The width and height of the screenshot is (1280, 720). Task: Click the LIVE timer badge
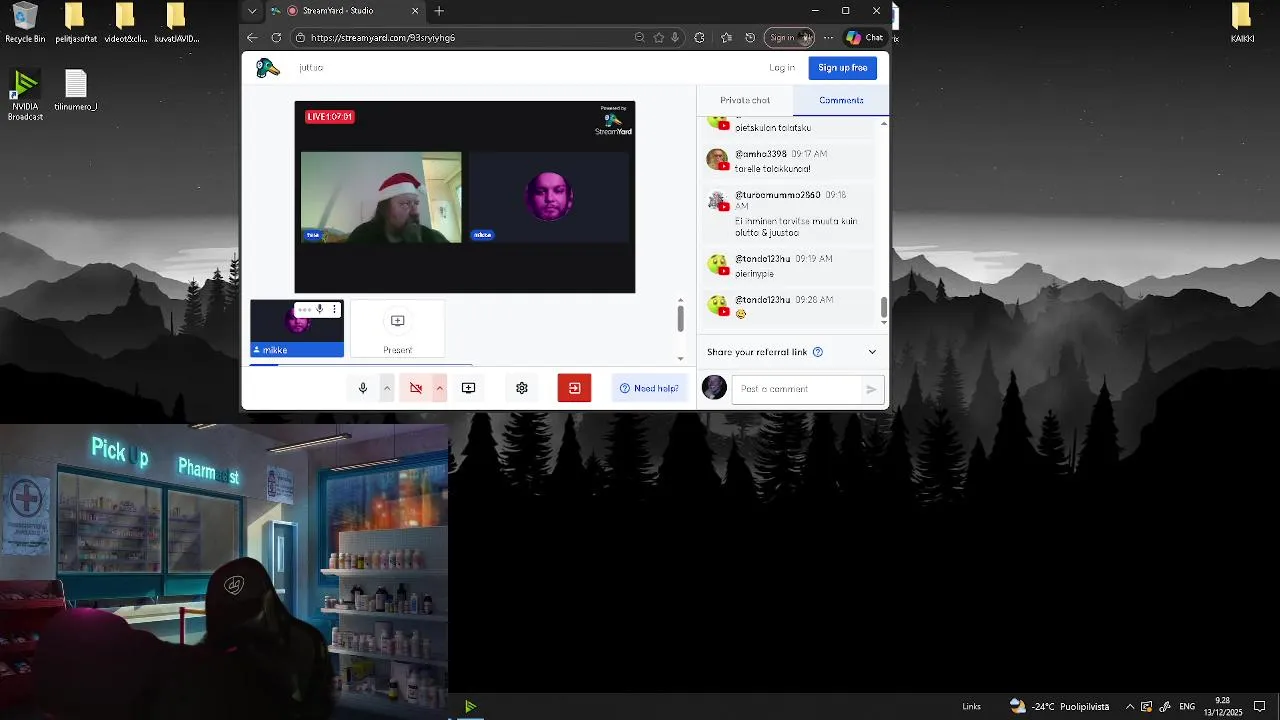[330, 117]
